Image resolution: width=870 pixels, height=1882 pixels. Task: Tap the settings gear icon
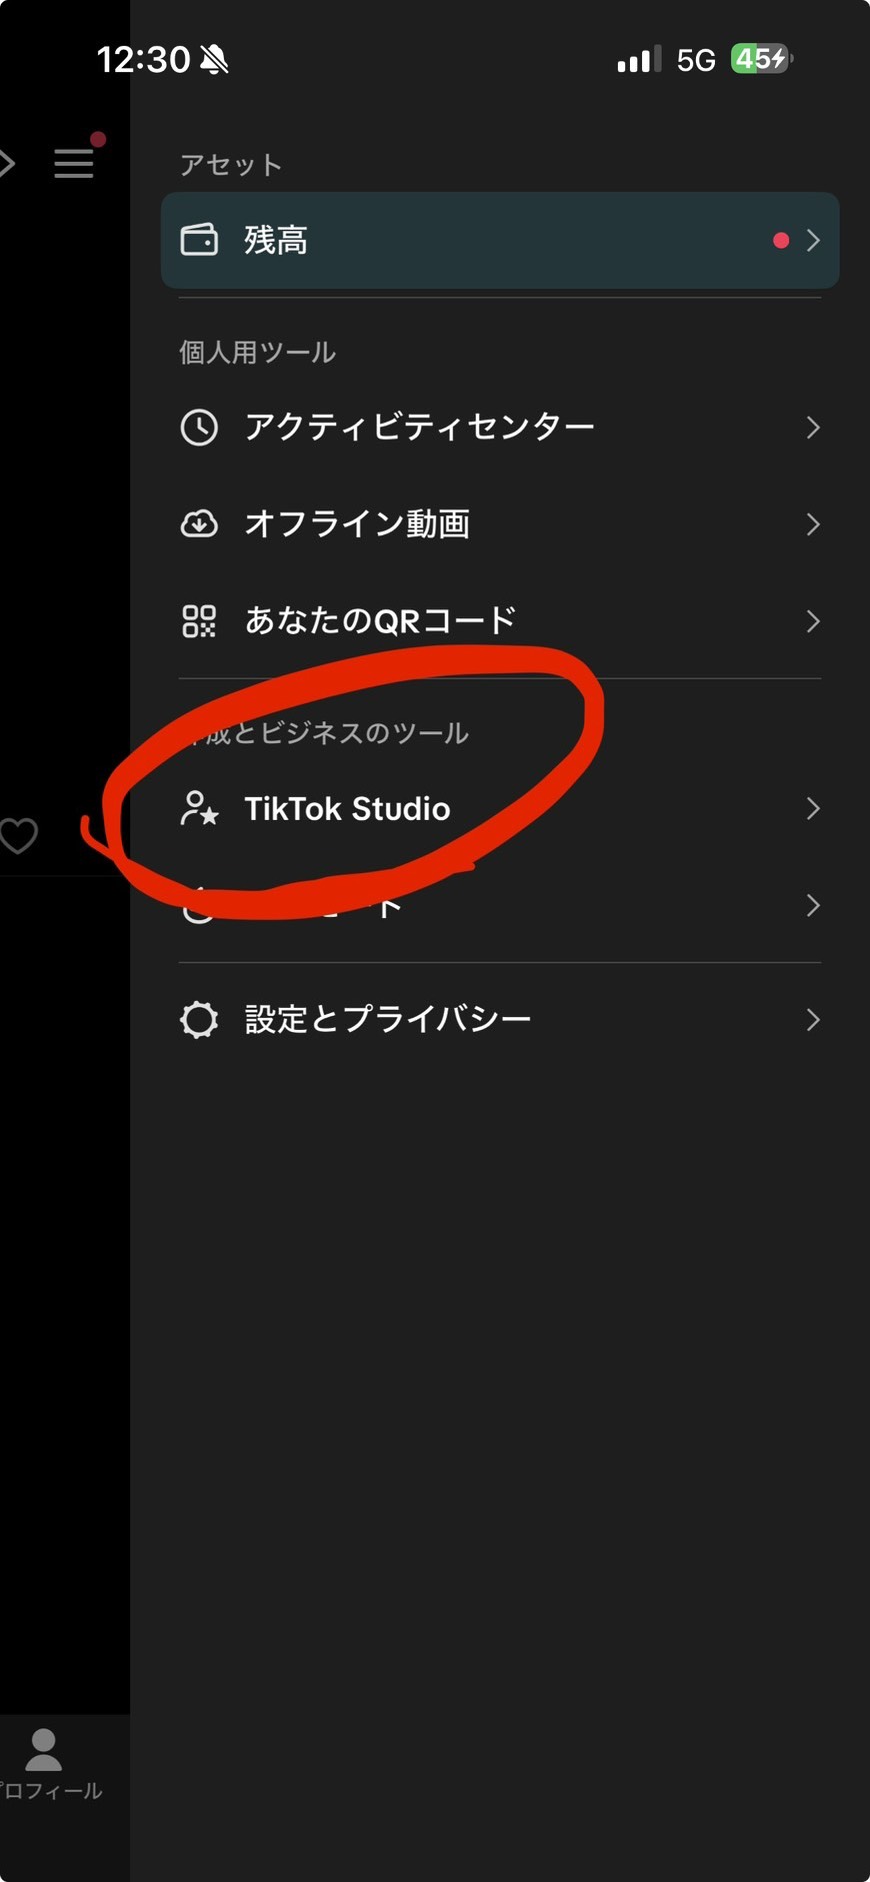pyautogui.click(x=199, y=1020)
